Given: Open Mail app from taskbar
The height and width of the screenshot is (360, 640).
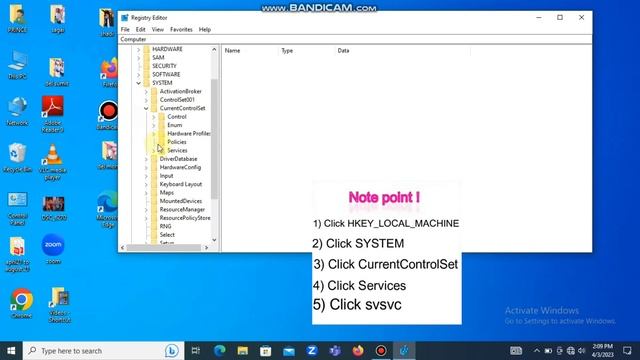Looking at the screenshot, I should coord(289,351).
